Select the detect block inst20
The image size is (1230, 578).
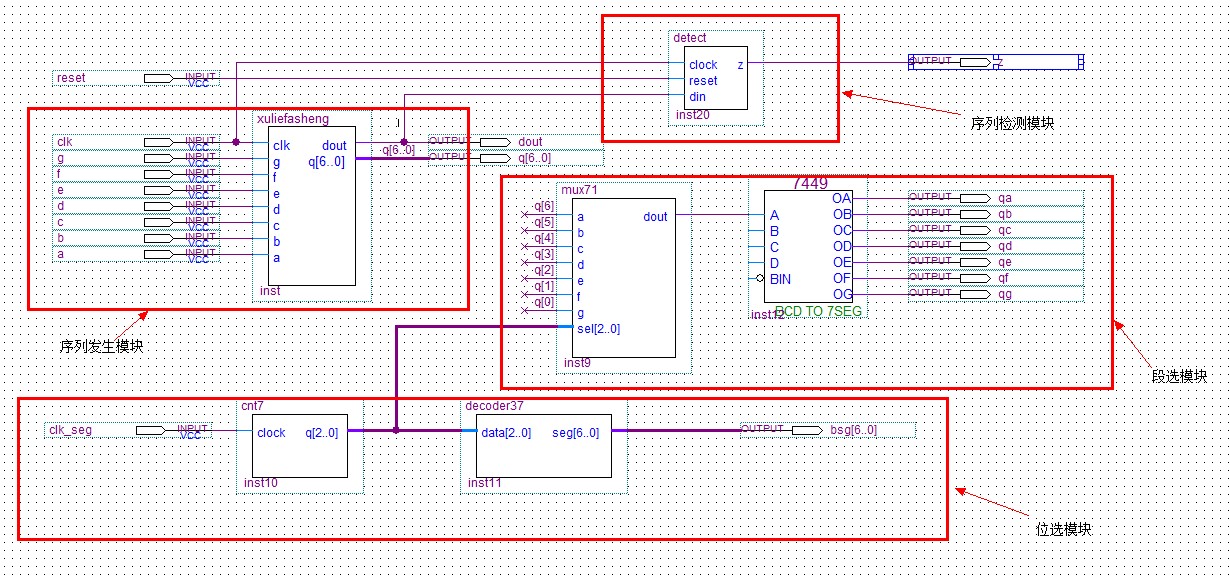716,78
